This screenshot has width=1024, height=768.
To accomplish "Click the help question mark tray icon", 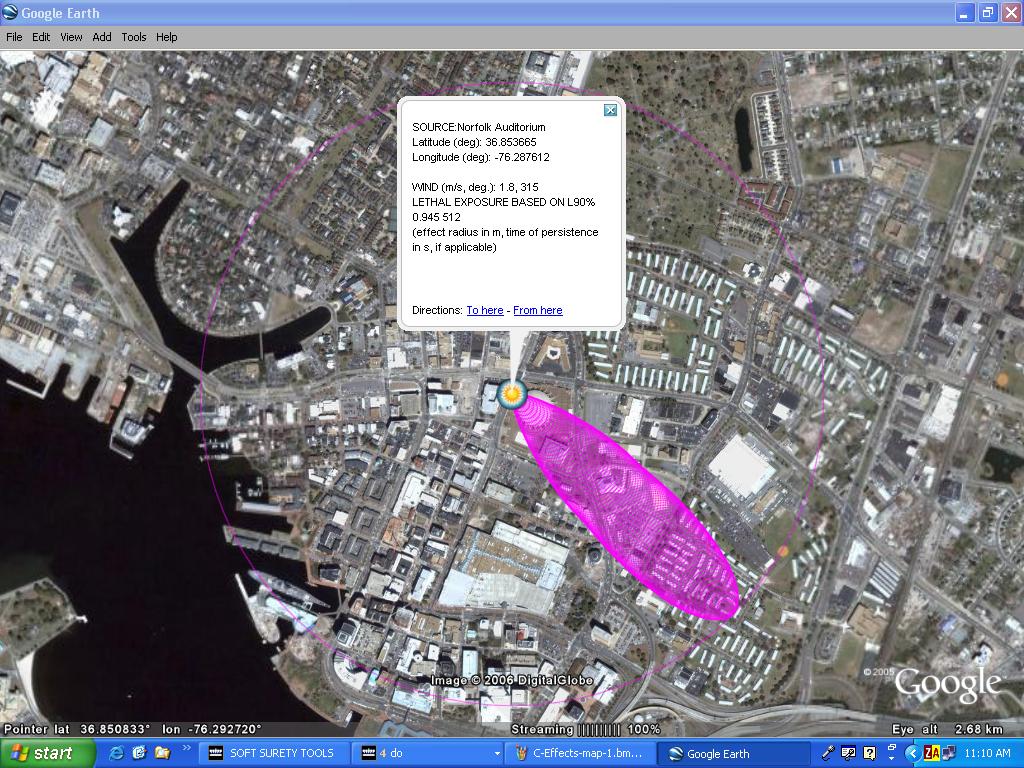I will coord(869,753).
